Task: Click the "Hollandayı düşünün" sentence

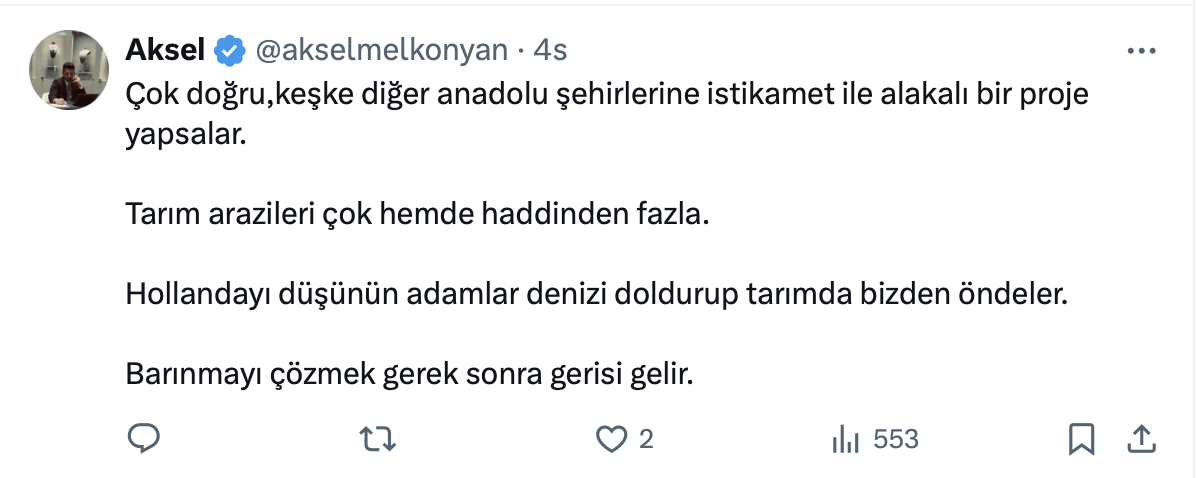Action: 597,295
